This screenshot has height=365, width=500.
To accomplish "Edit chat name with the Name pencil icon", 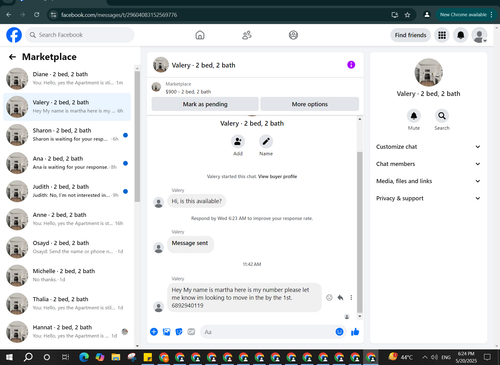I will click(266, 142).
